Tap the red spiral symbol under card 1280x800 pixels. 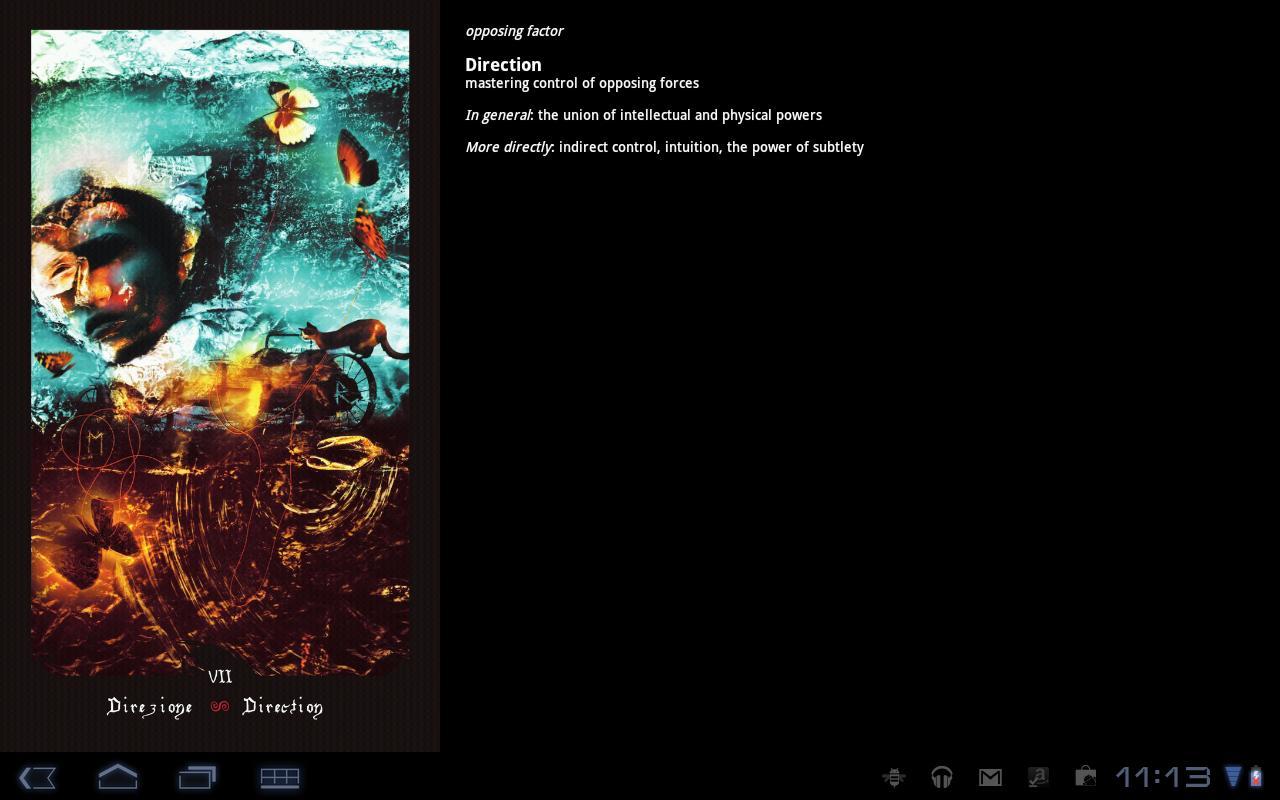pyautogui.click(x=220, y=707)
